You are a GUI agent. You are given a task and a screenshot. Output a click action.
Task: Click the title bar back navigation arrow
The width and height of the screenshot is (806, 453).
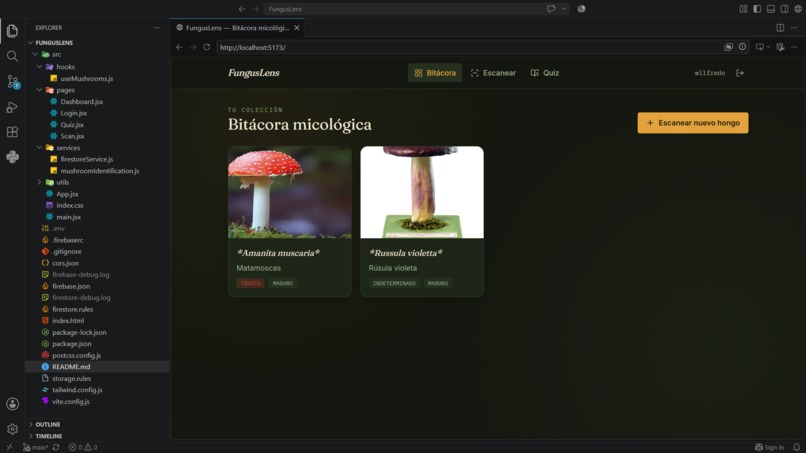tap(242, 9)
